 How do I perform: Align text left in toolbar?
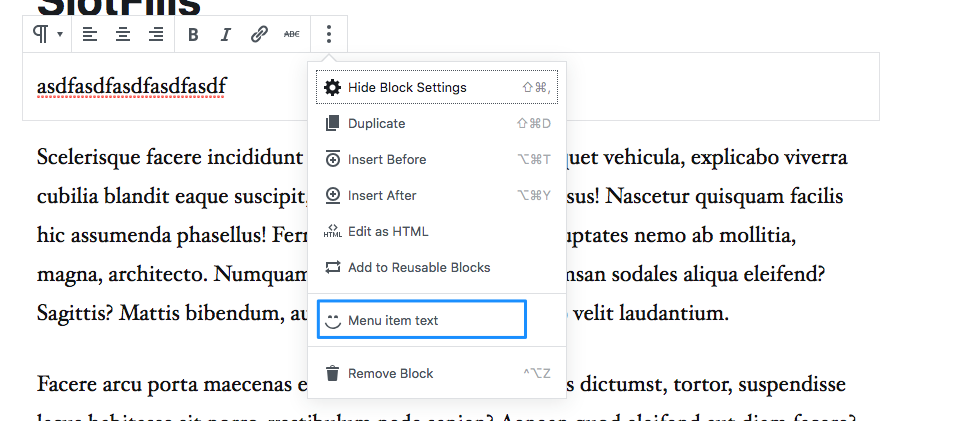(x=90, y=34)
